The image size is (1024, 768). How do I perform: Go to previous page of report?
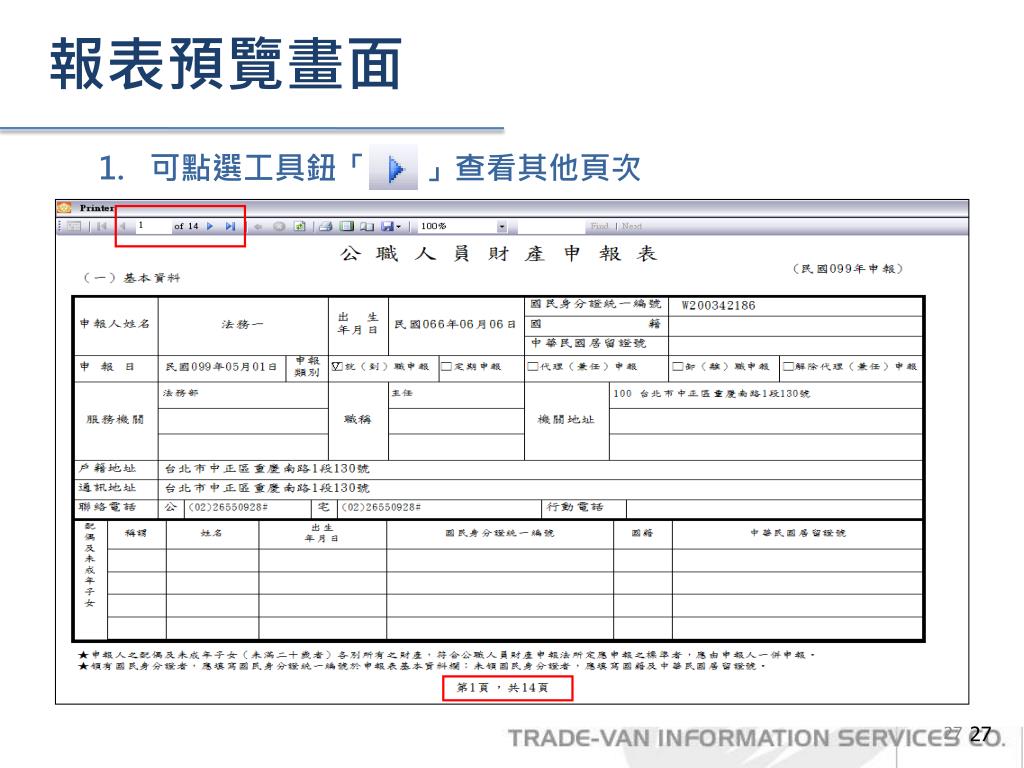pyautogui.click(x=122, y=226)
